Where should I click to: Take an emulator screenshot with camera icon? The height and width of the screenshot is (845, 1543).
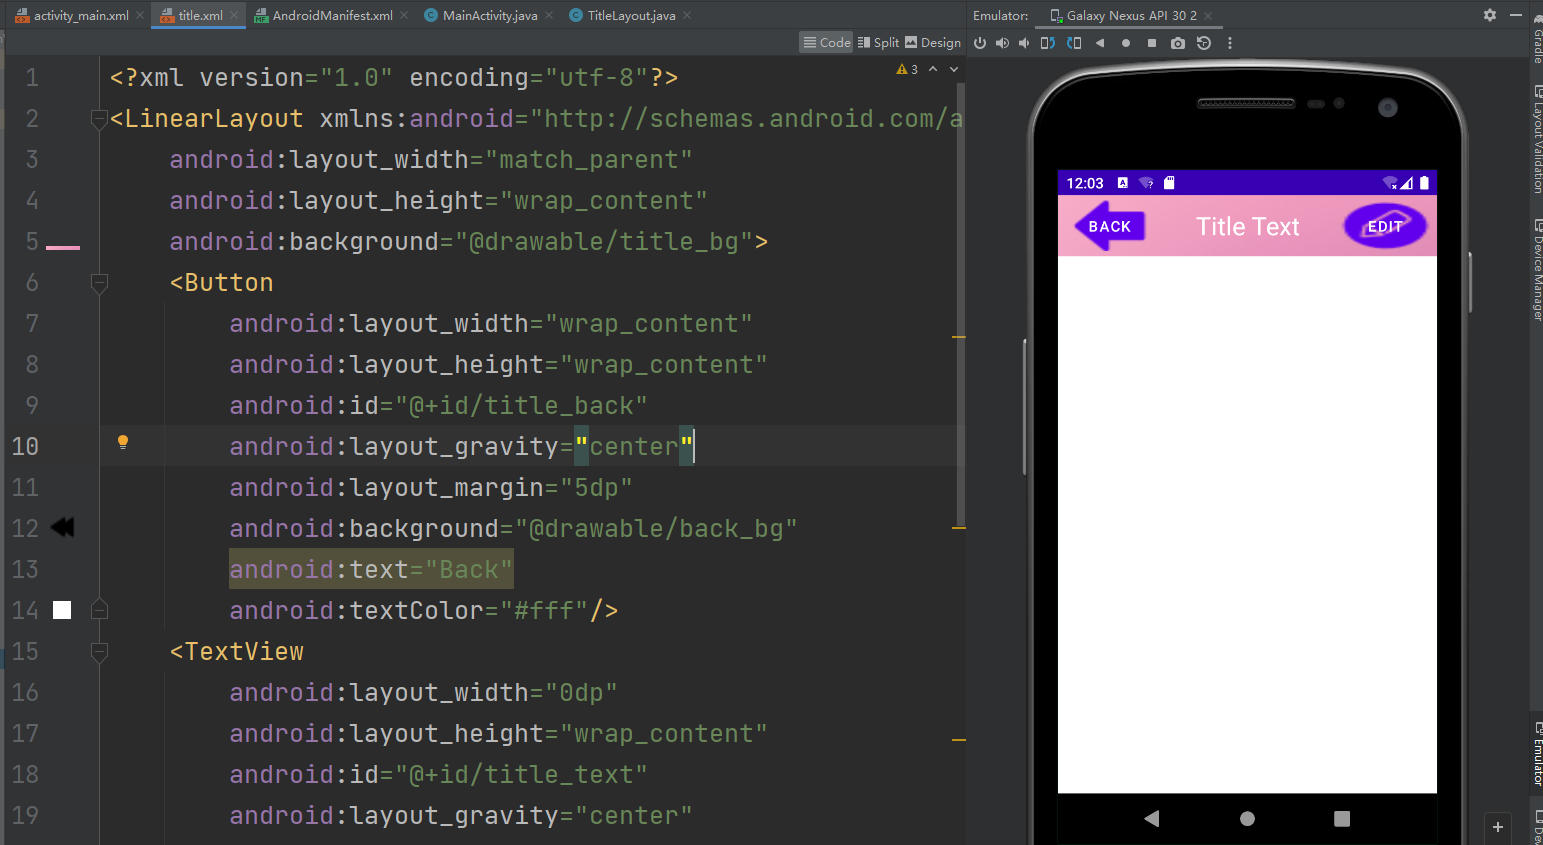(1178, 43)
